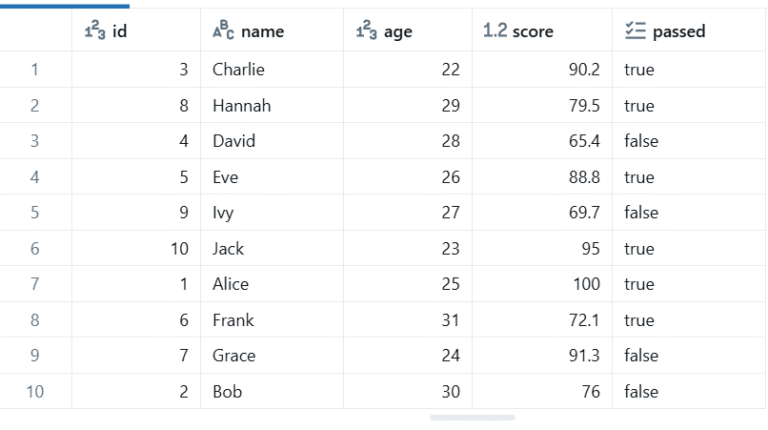
Task: Click the string type icon beside name
Action: [x=222, y=31]
